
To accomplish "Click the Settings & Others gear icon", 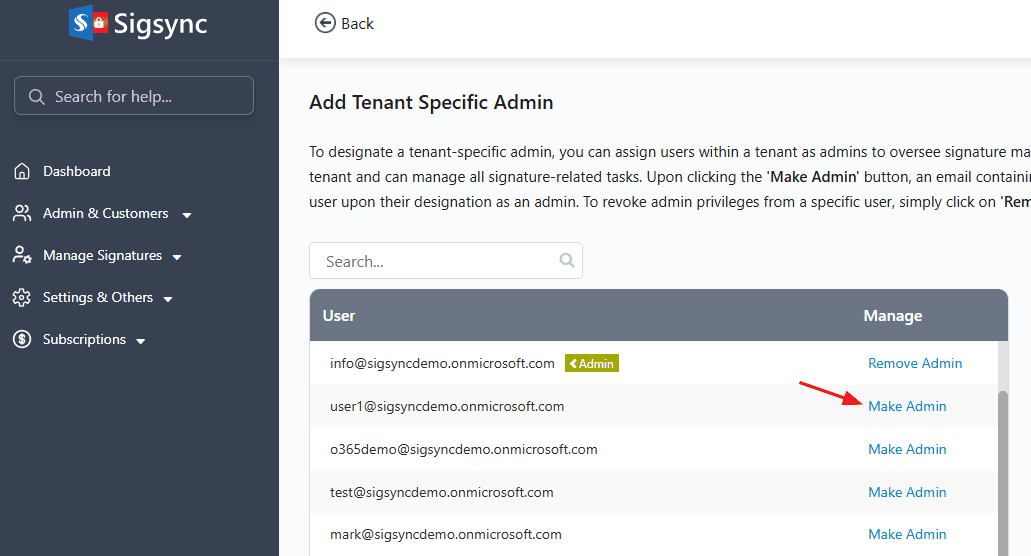I will click(22, 297).
